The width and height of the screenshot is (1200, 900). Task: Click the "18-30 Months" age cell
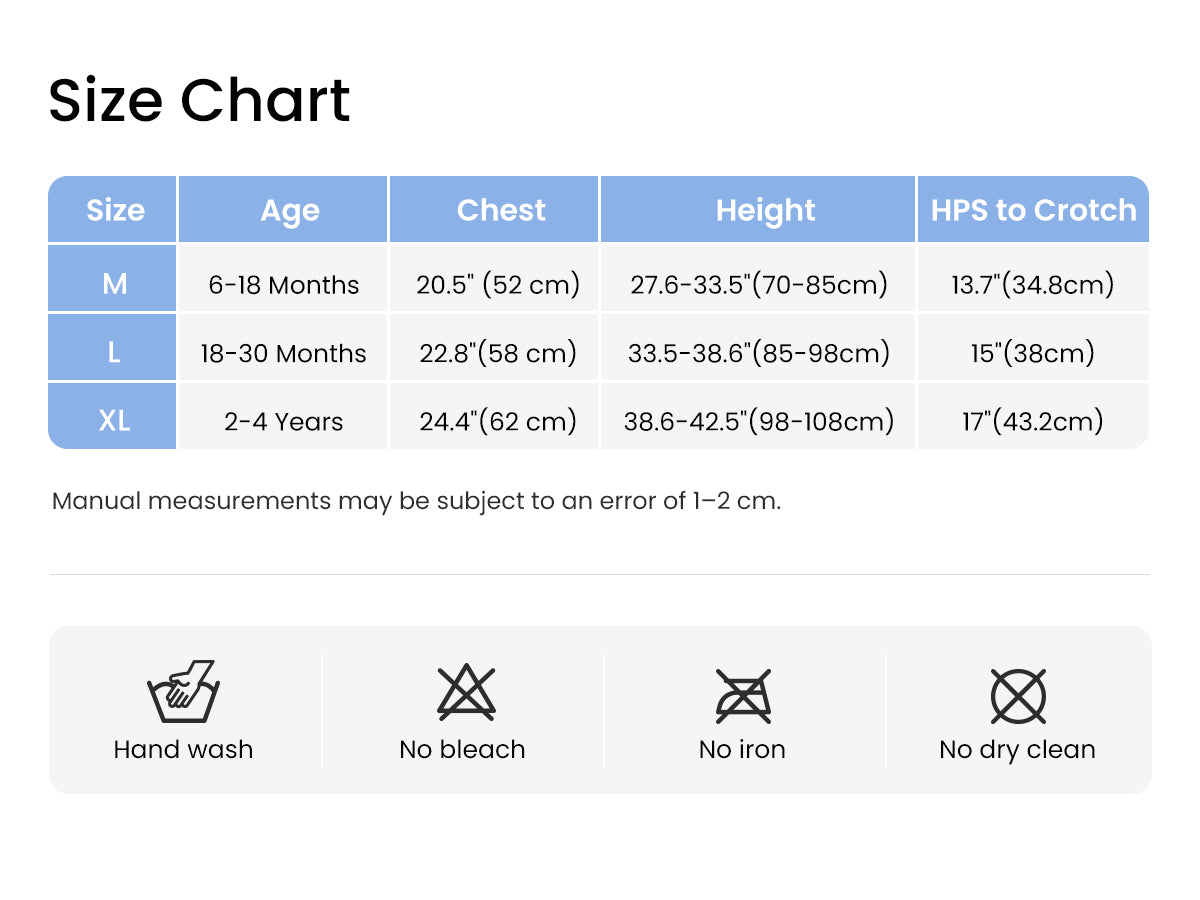(x=283, y=347)
